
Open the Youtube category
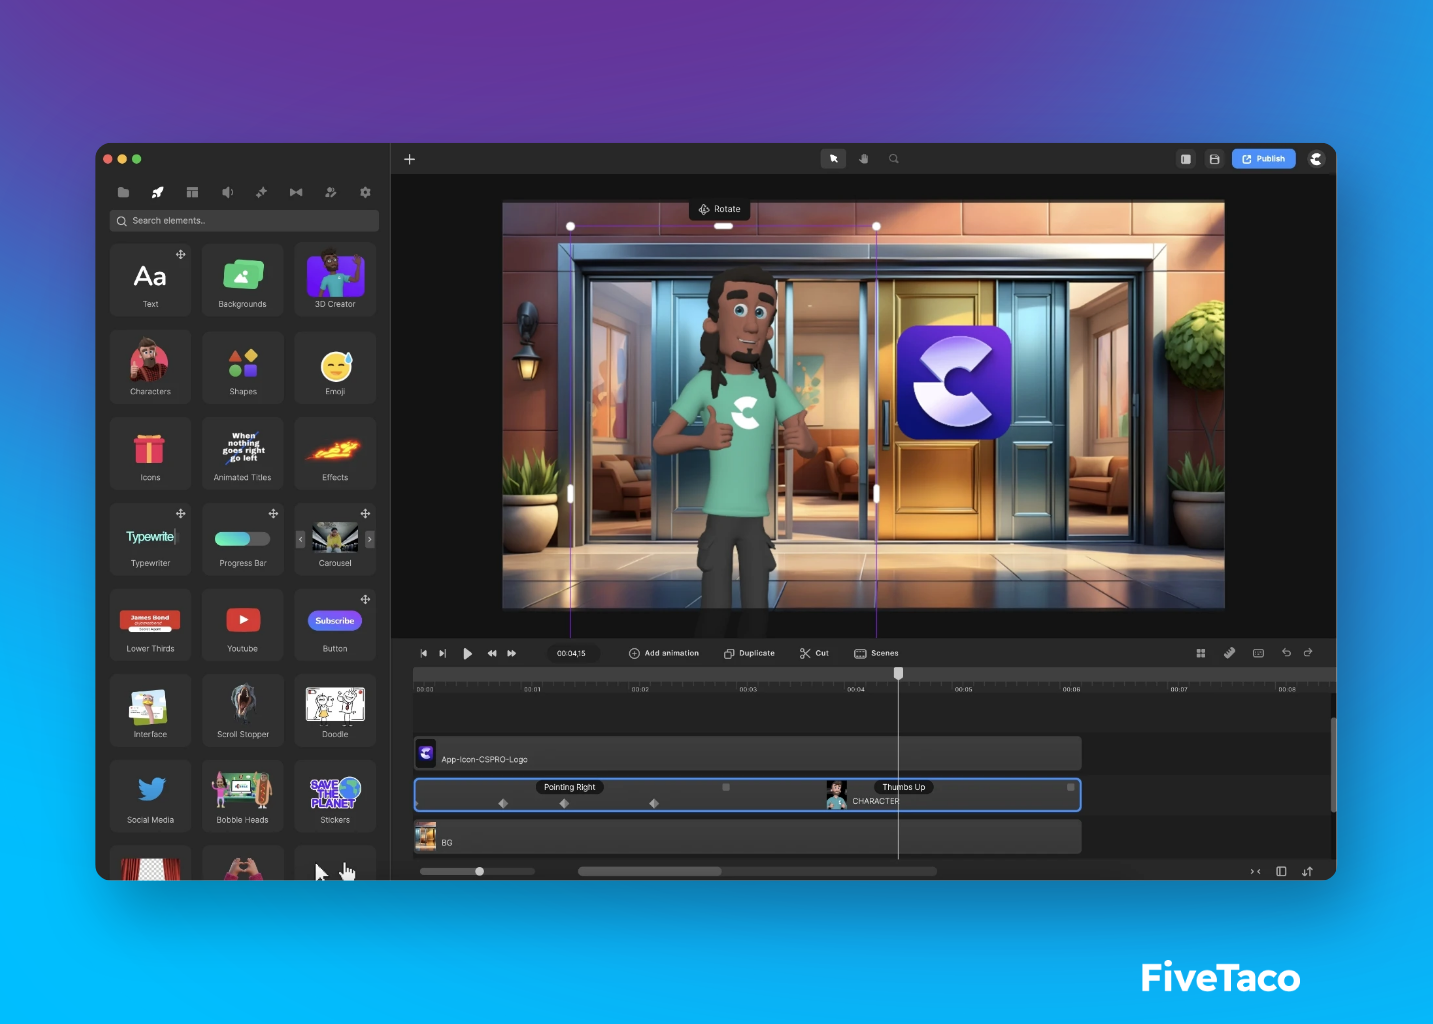pyautogui.click(x=243, y=625)
